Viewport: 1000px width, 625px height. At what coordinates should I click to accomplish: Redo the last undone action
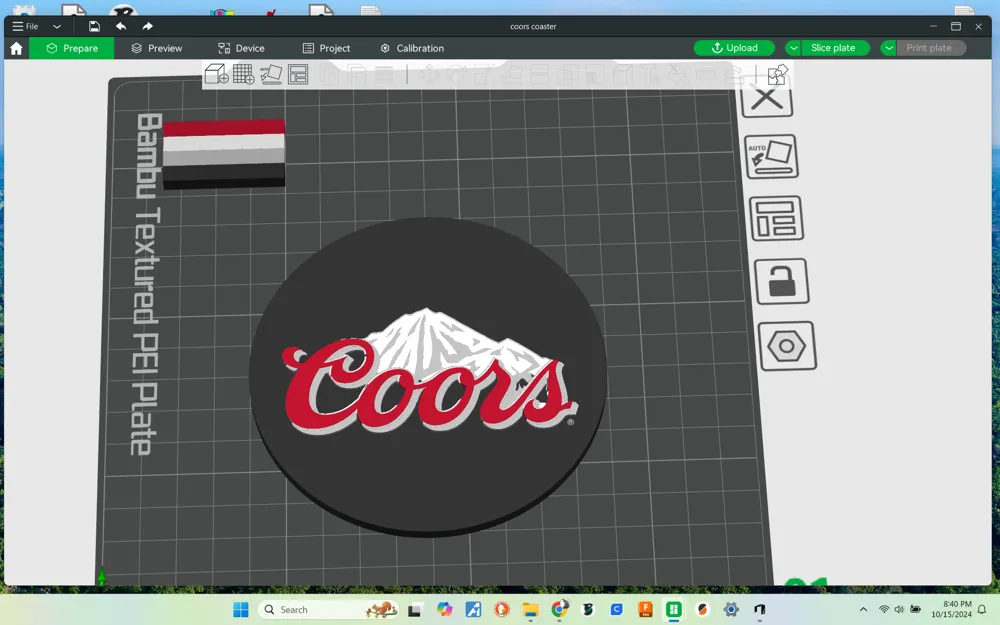click(x=147, y=26)
